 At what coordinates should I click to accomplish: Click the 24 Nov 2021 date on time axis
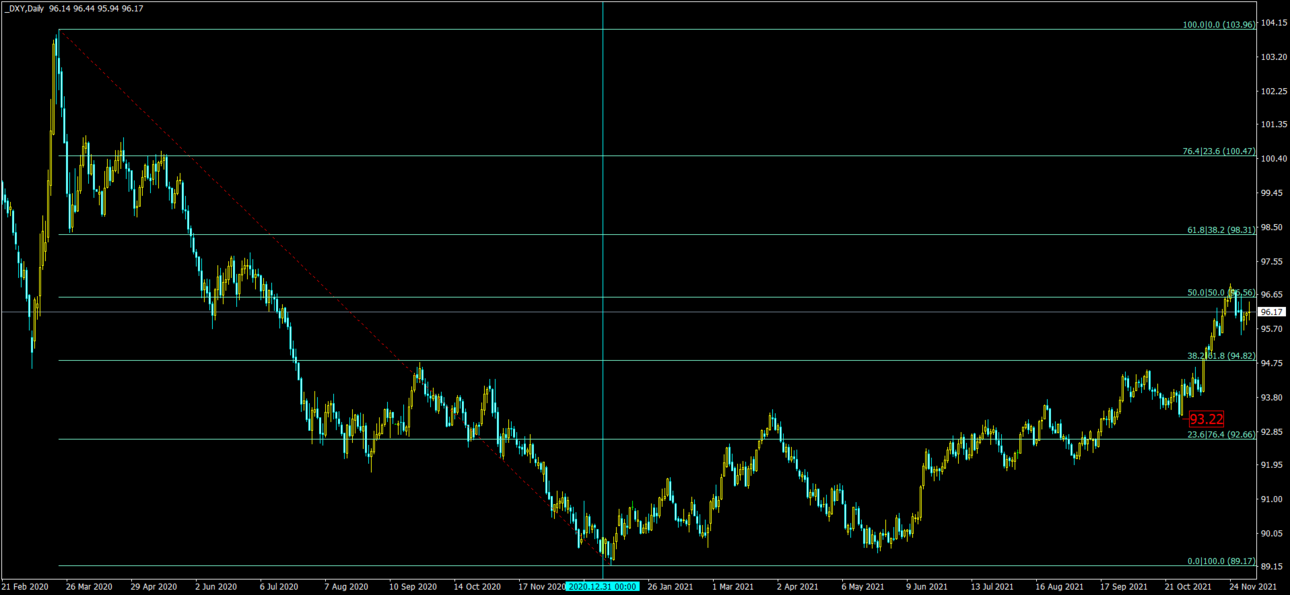click(x=1252, y=587)
